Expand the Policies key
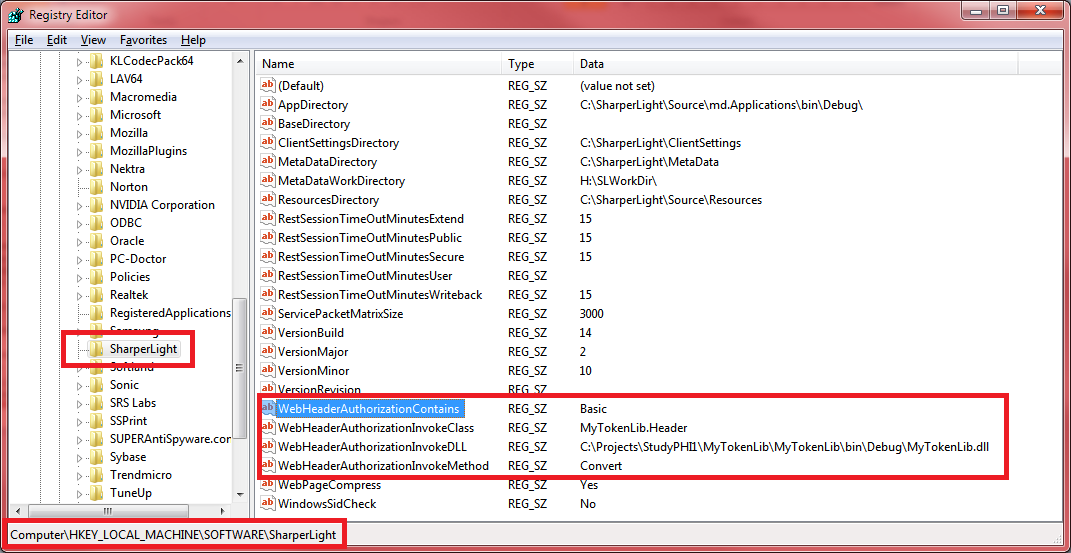1071x553 pixels. pos(79,277)
